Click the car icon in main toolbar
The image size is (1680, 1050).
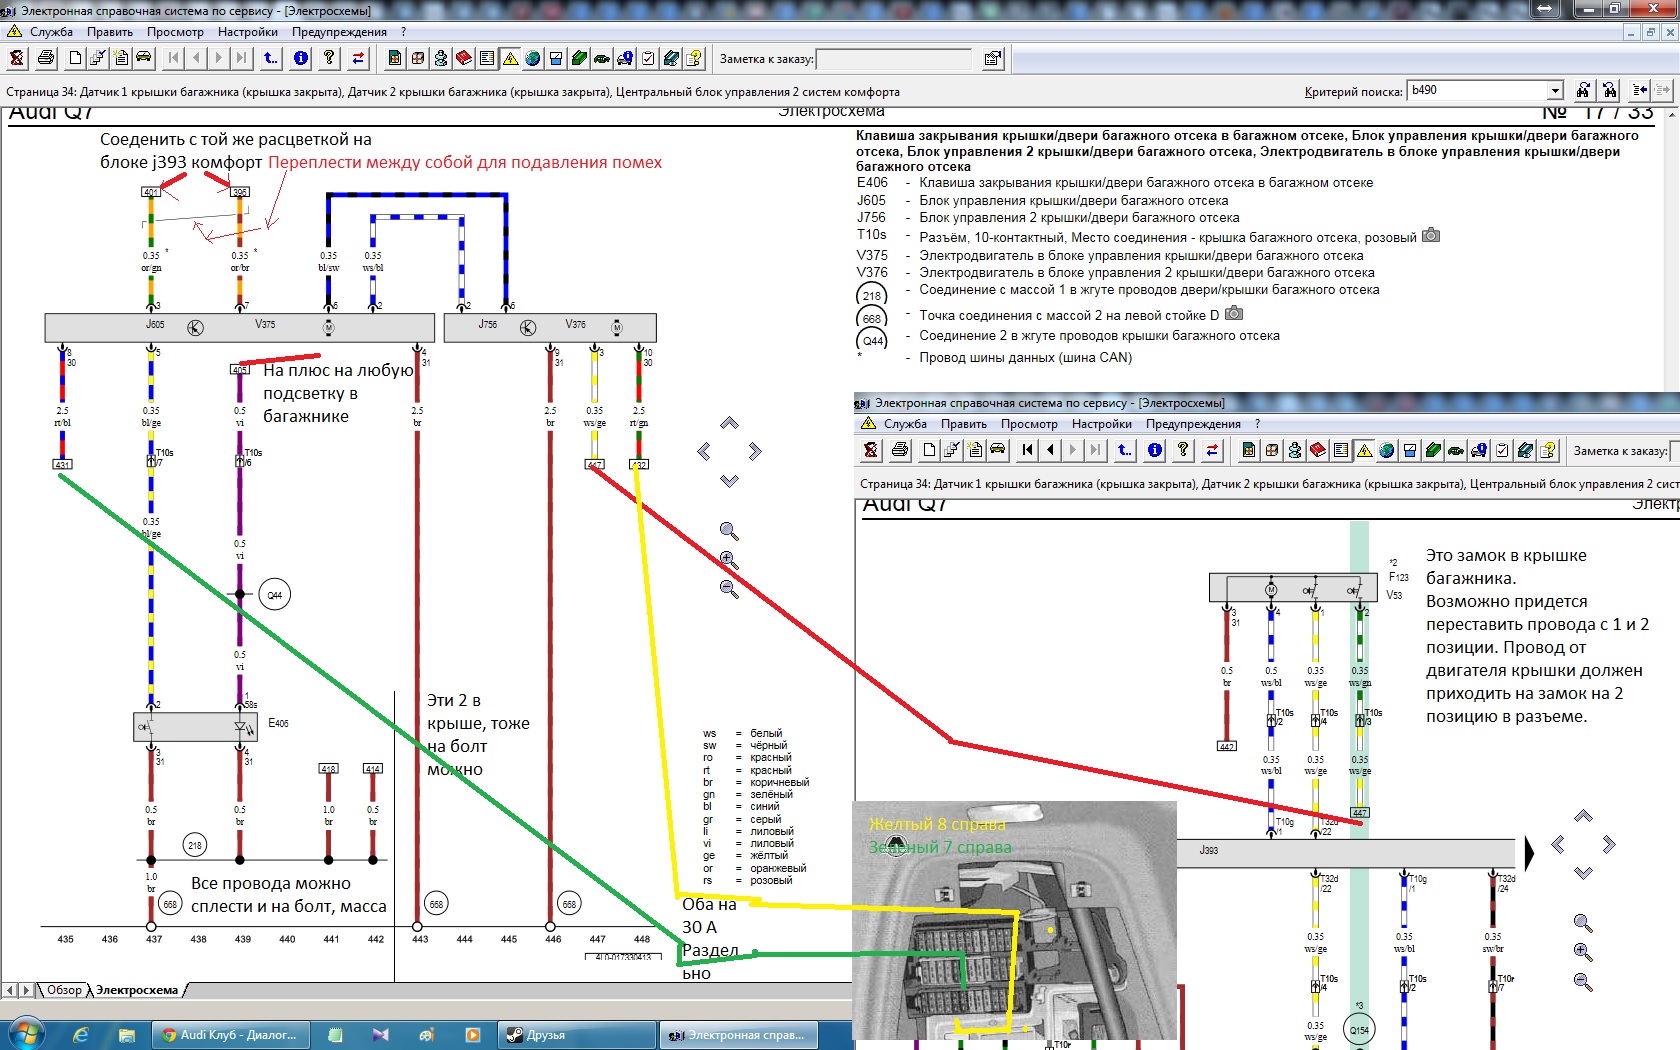144,58
